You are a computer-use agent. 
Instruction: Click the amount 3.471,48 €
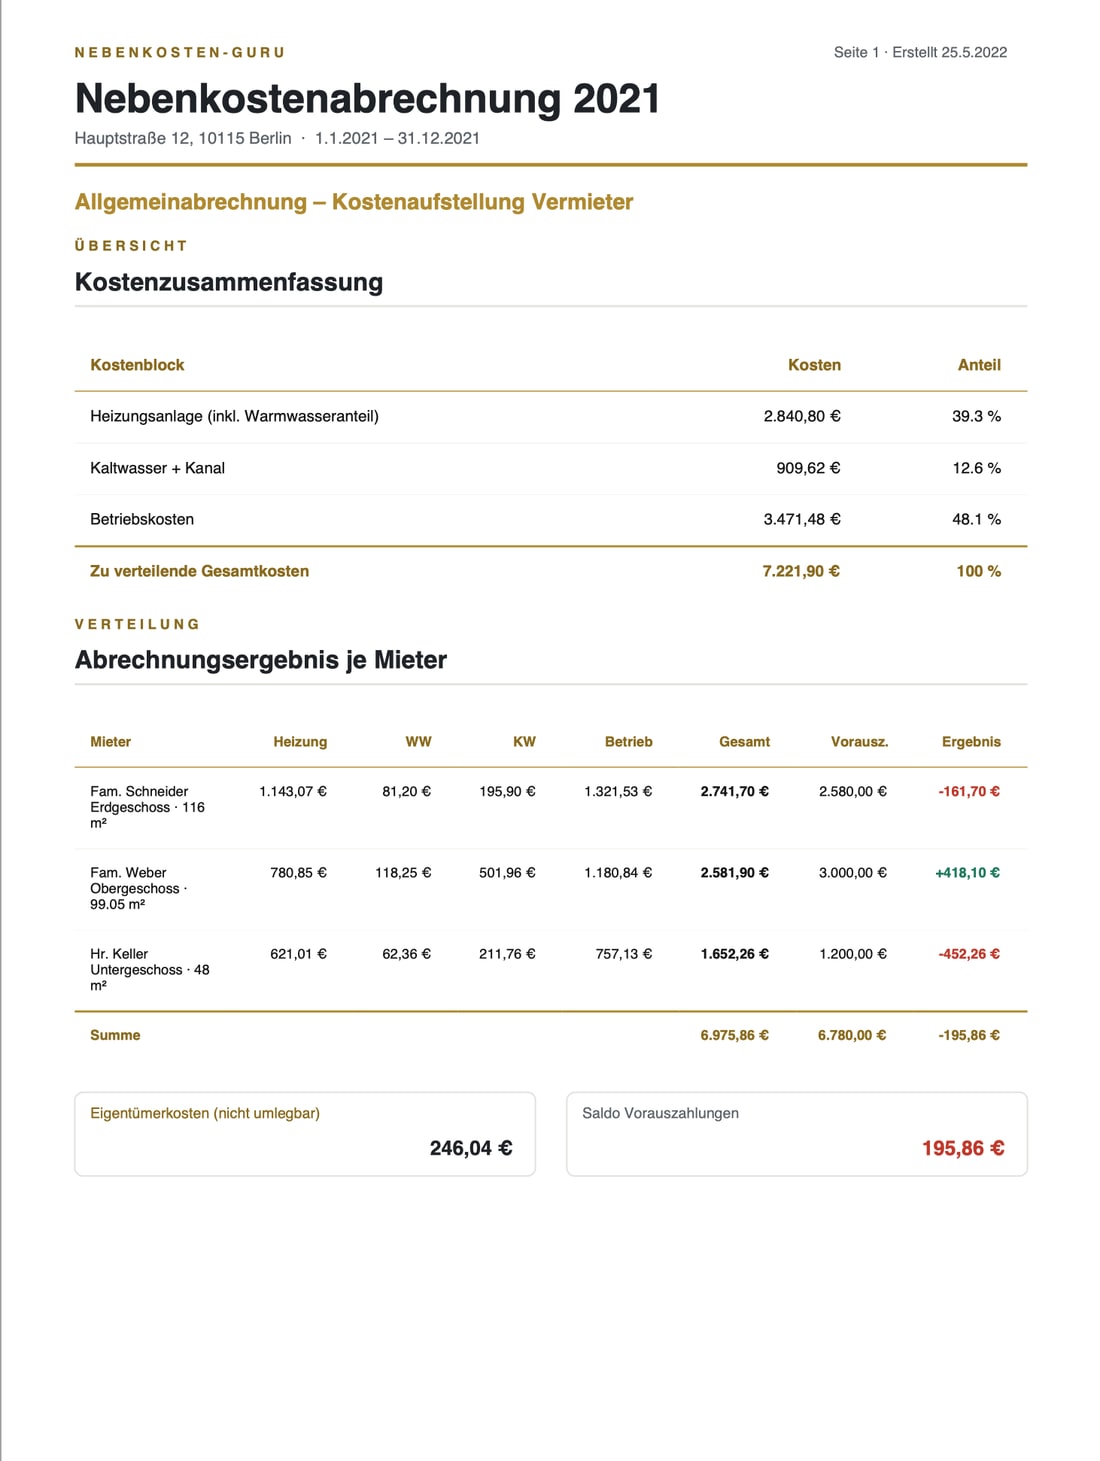pos(802,519)
